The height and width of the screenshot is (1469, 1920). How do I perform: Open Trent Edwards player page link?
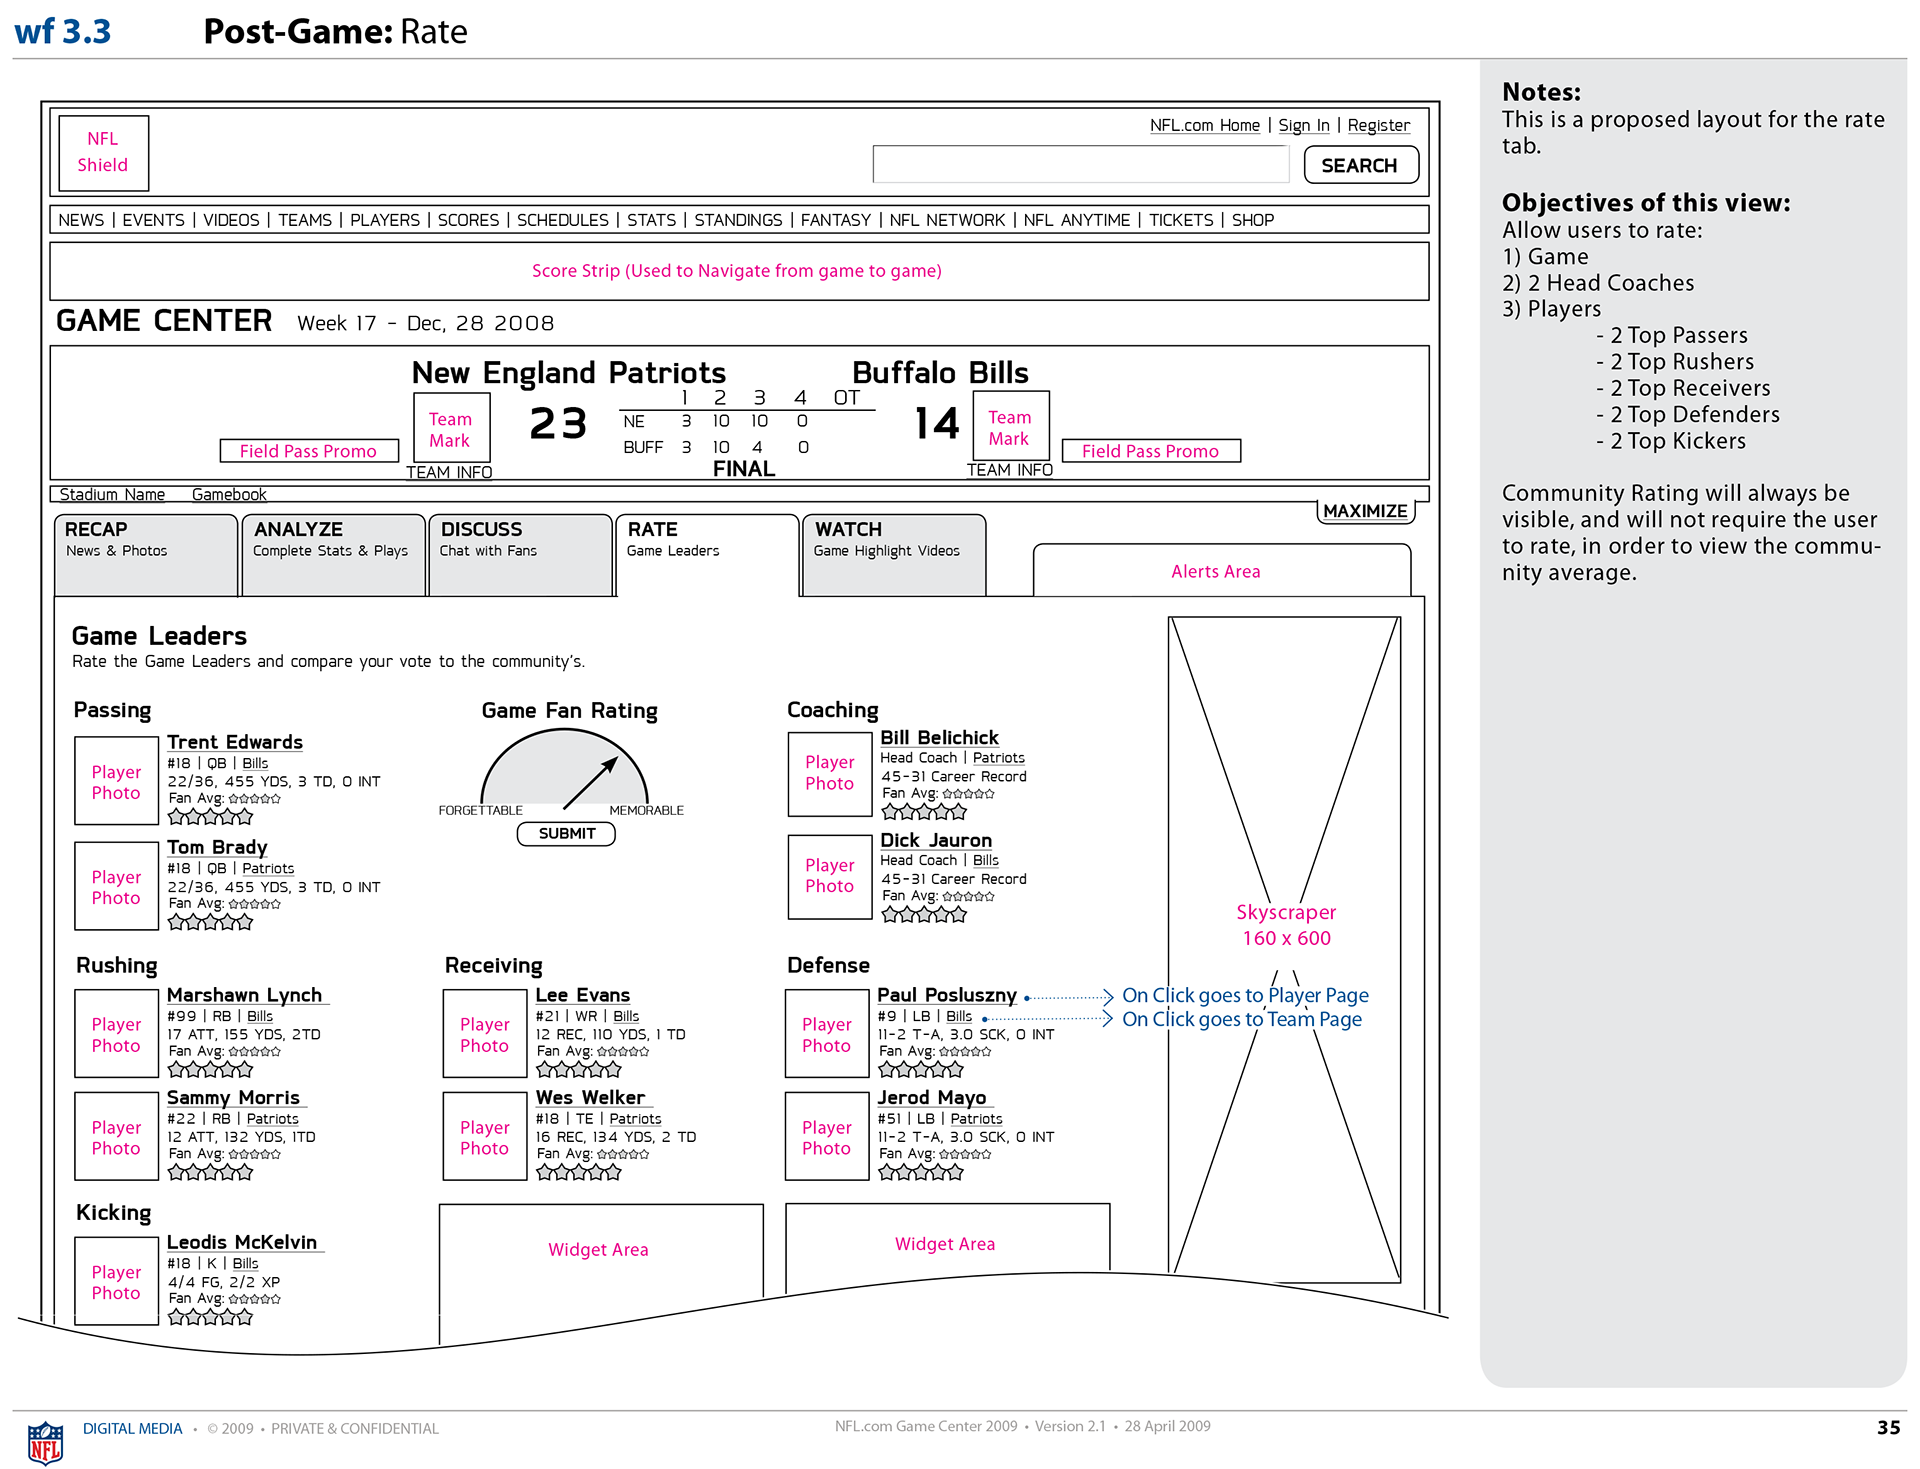[x=235, y=742]
